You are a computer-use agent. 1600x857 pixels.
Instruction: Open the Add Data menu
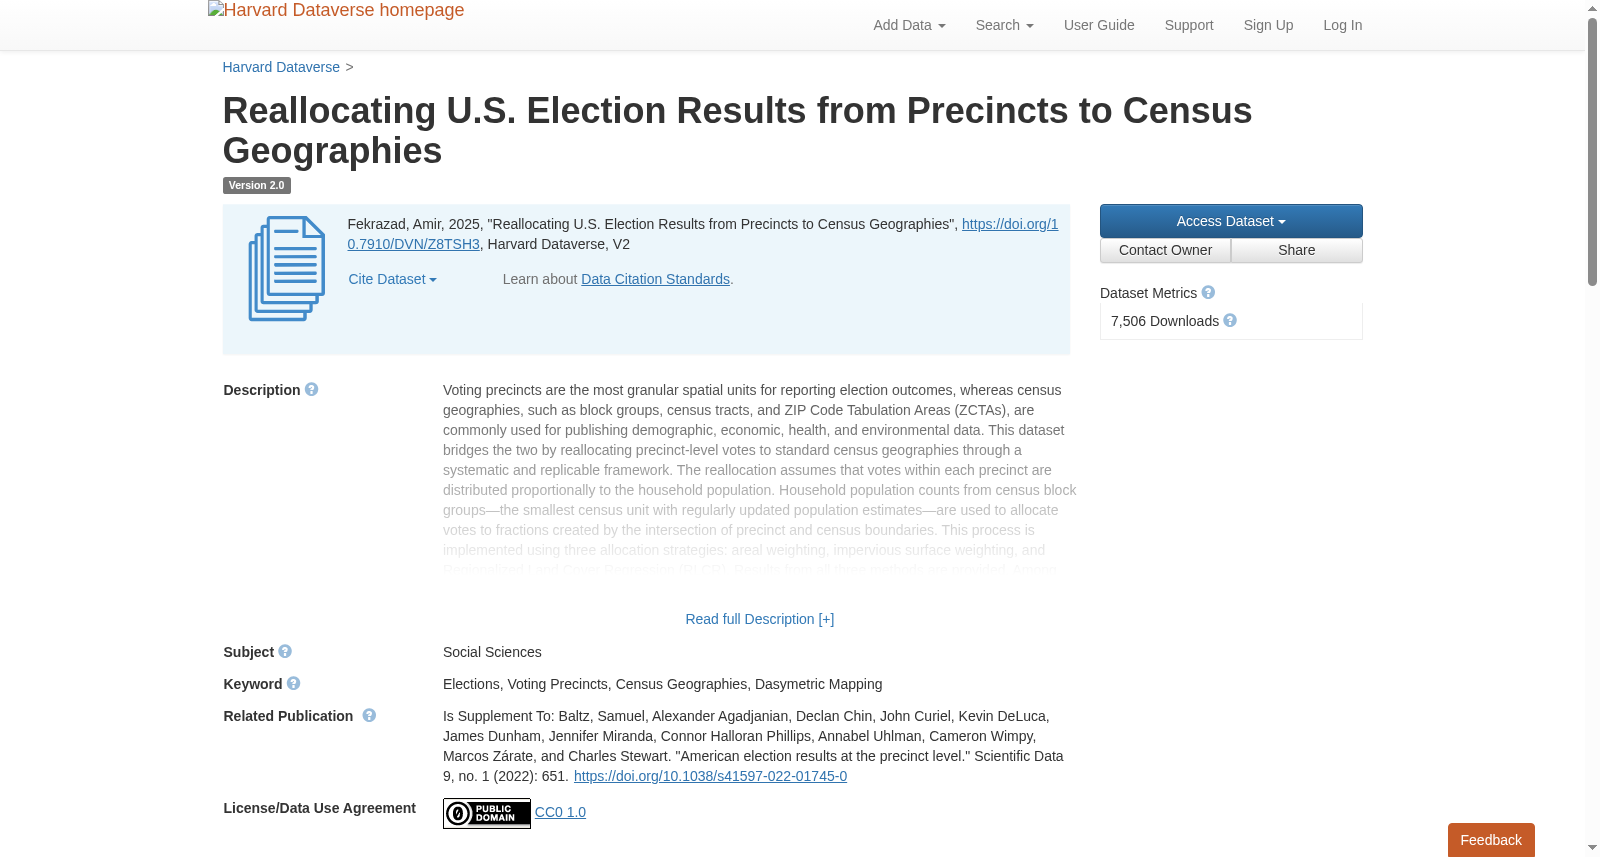909,25
